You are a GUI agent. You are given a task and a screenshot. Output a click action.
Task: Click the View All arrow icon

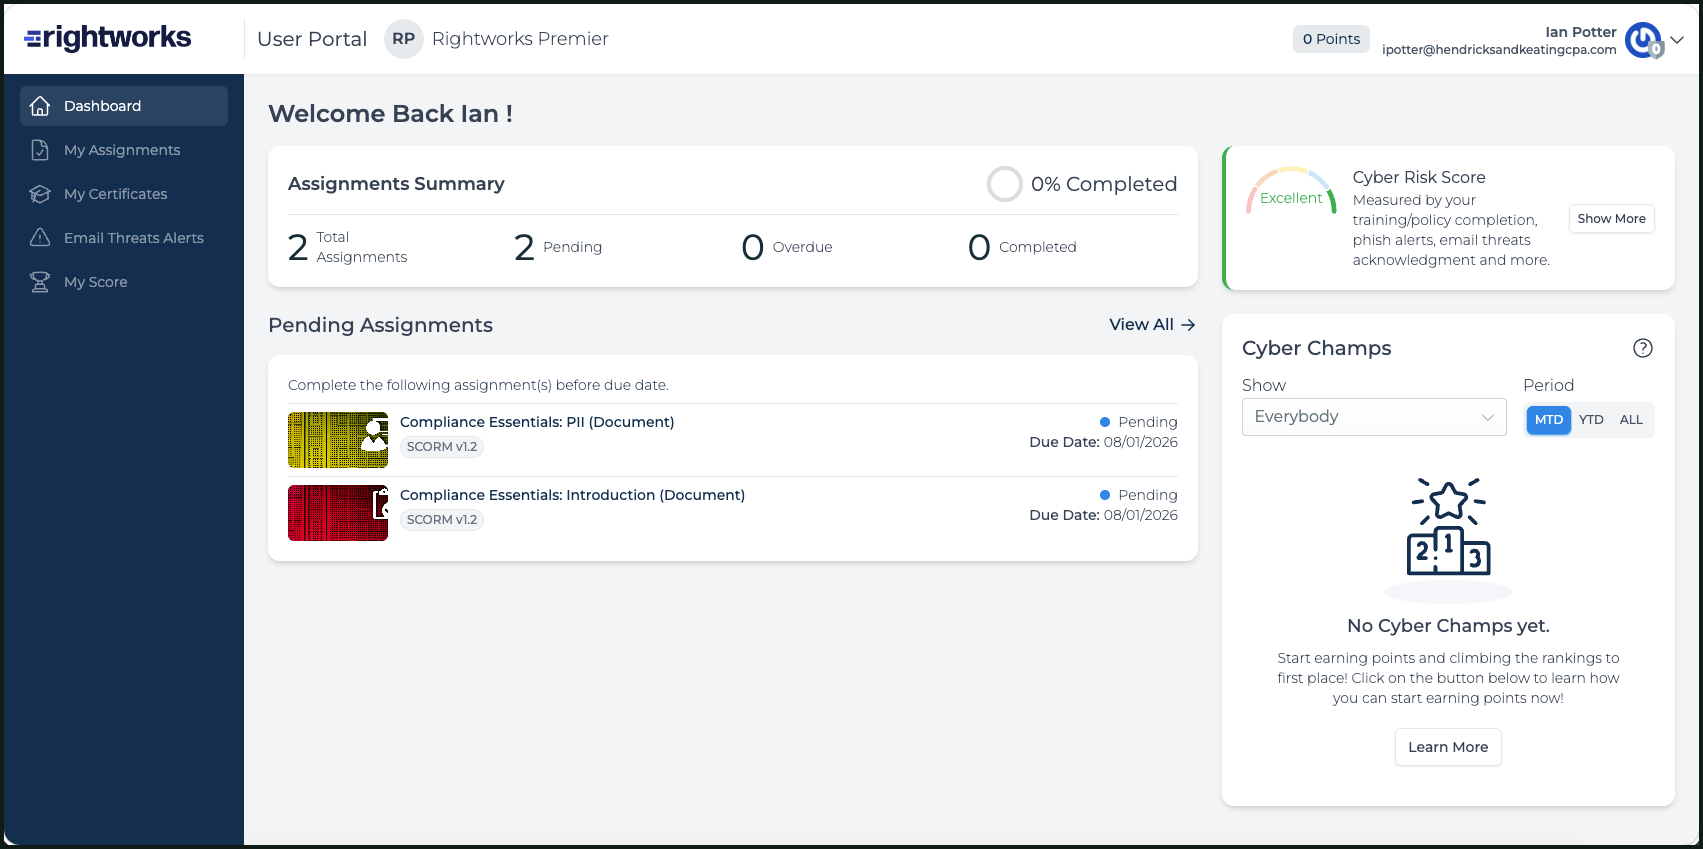click(1188, 325)
